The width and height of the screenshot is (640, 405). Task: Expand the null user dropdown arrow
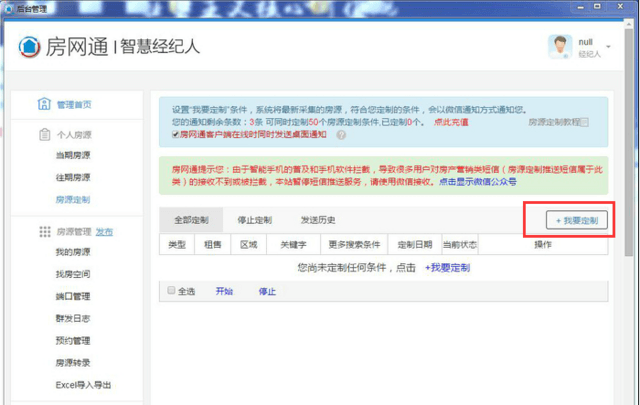click(x=608, y=47)
